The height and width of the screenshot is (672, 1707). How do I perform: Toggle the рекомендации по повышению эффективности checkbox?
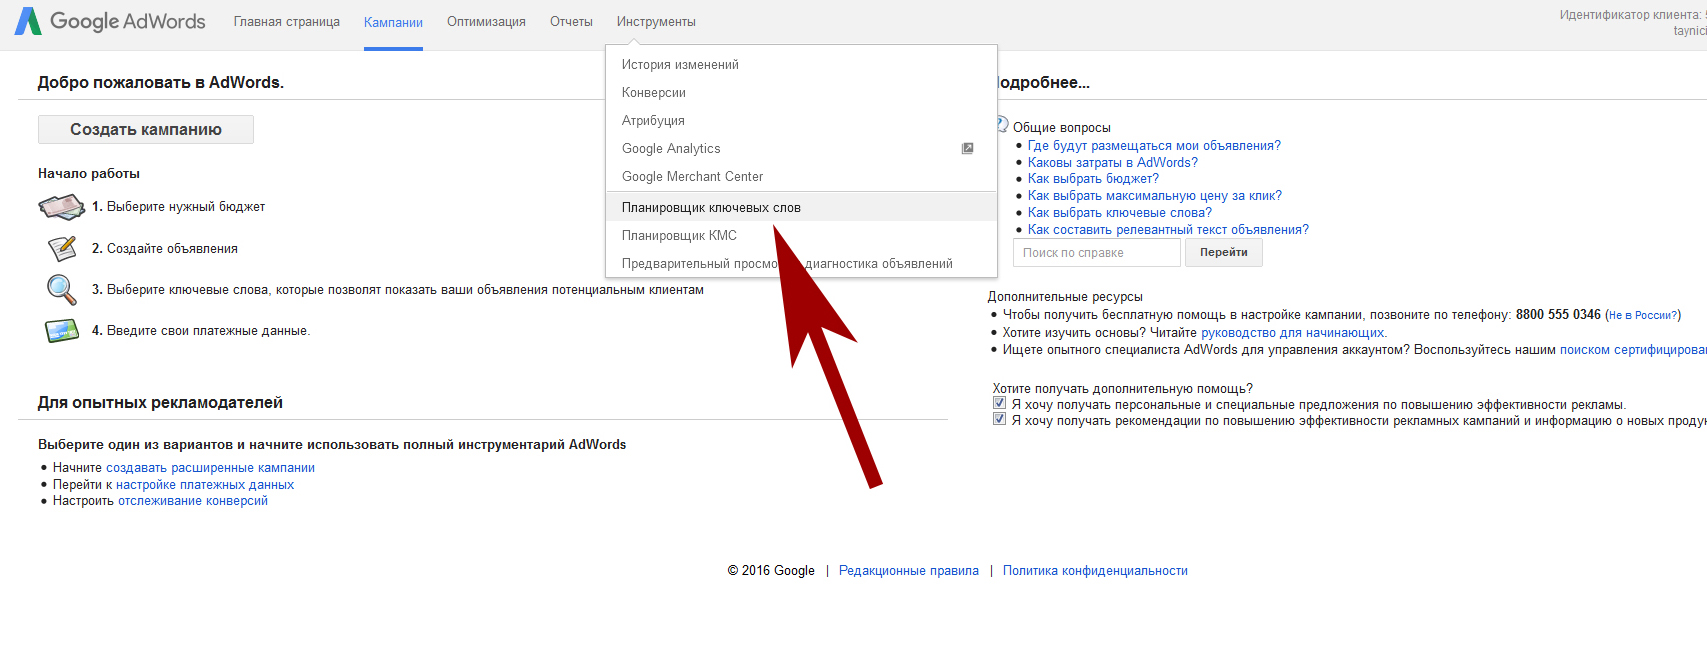tap(999, 419)
